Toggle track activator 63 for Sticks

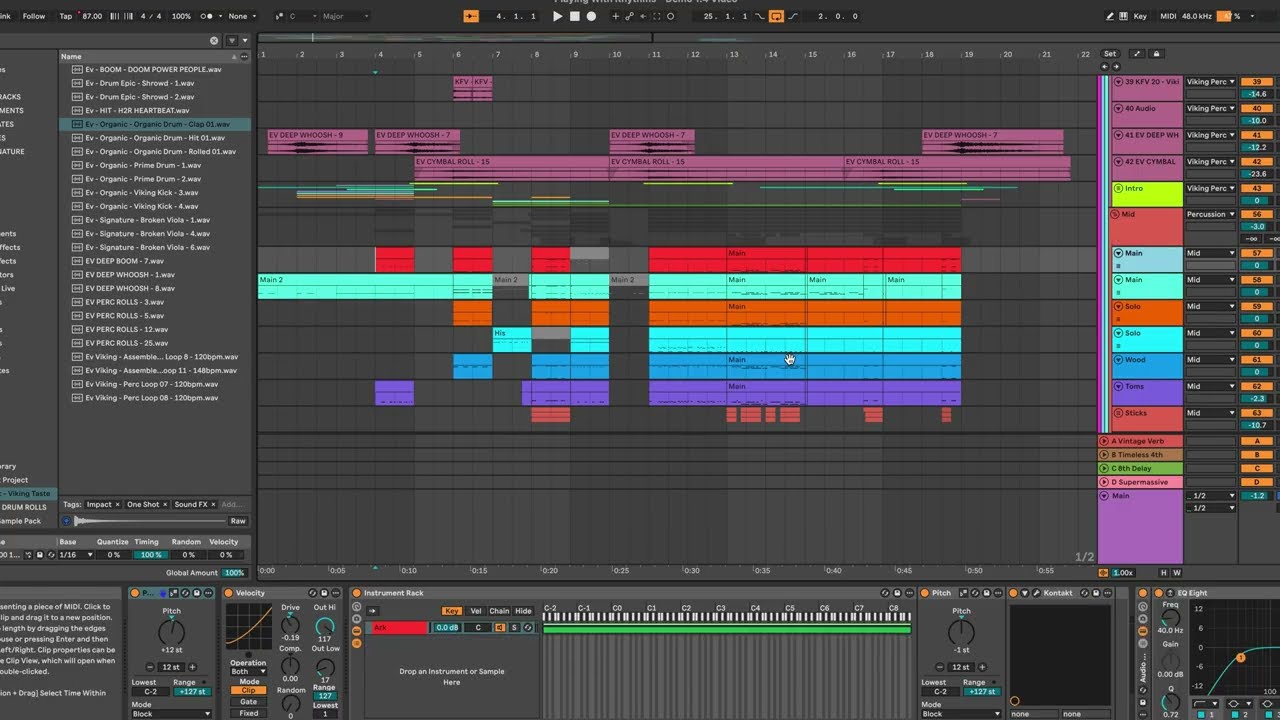(1256, 413)
